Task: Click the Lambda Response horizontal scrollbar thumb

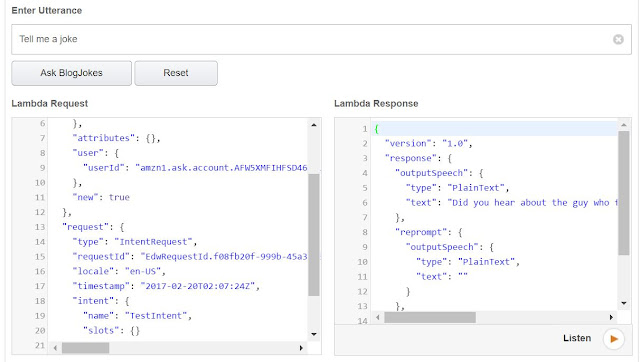Action: [430, 317]
